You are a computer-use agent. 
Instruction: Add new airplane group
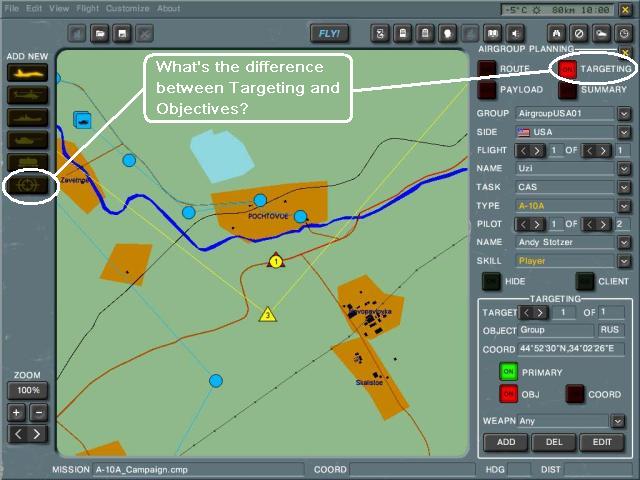click(x=27, y=73)
